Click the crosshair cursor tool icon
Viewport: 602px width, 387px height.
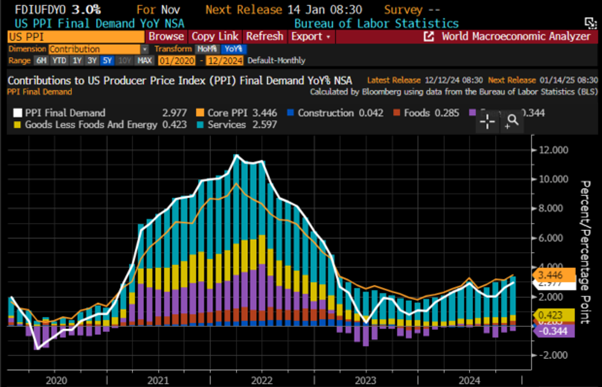[487, 122]
